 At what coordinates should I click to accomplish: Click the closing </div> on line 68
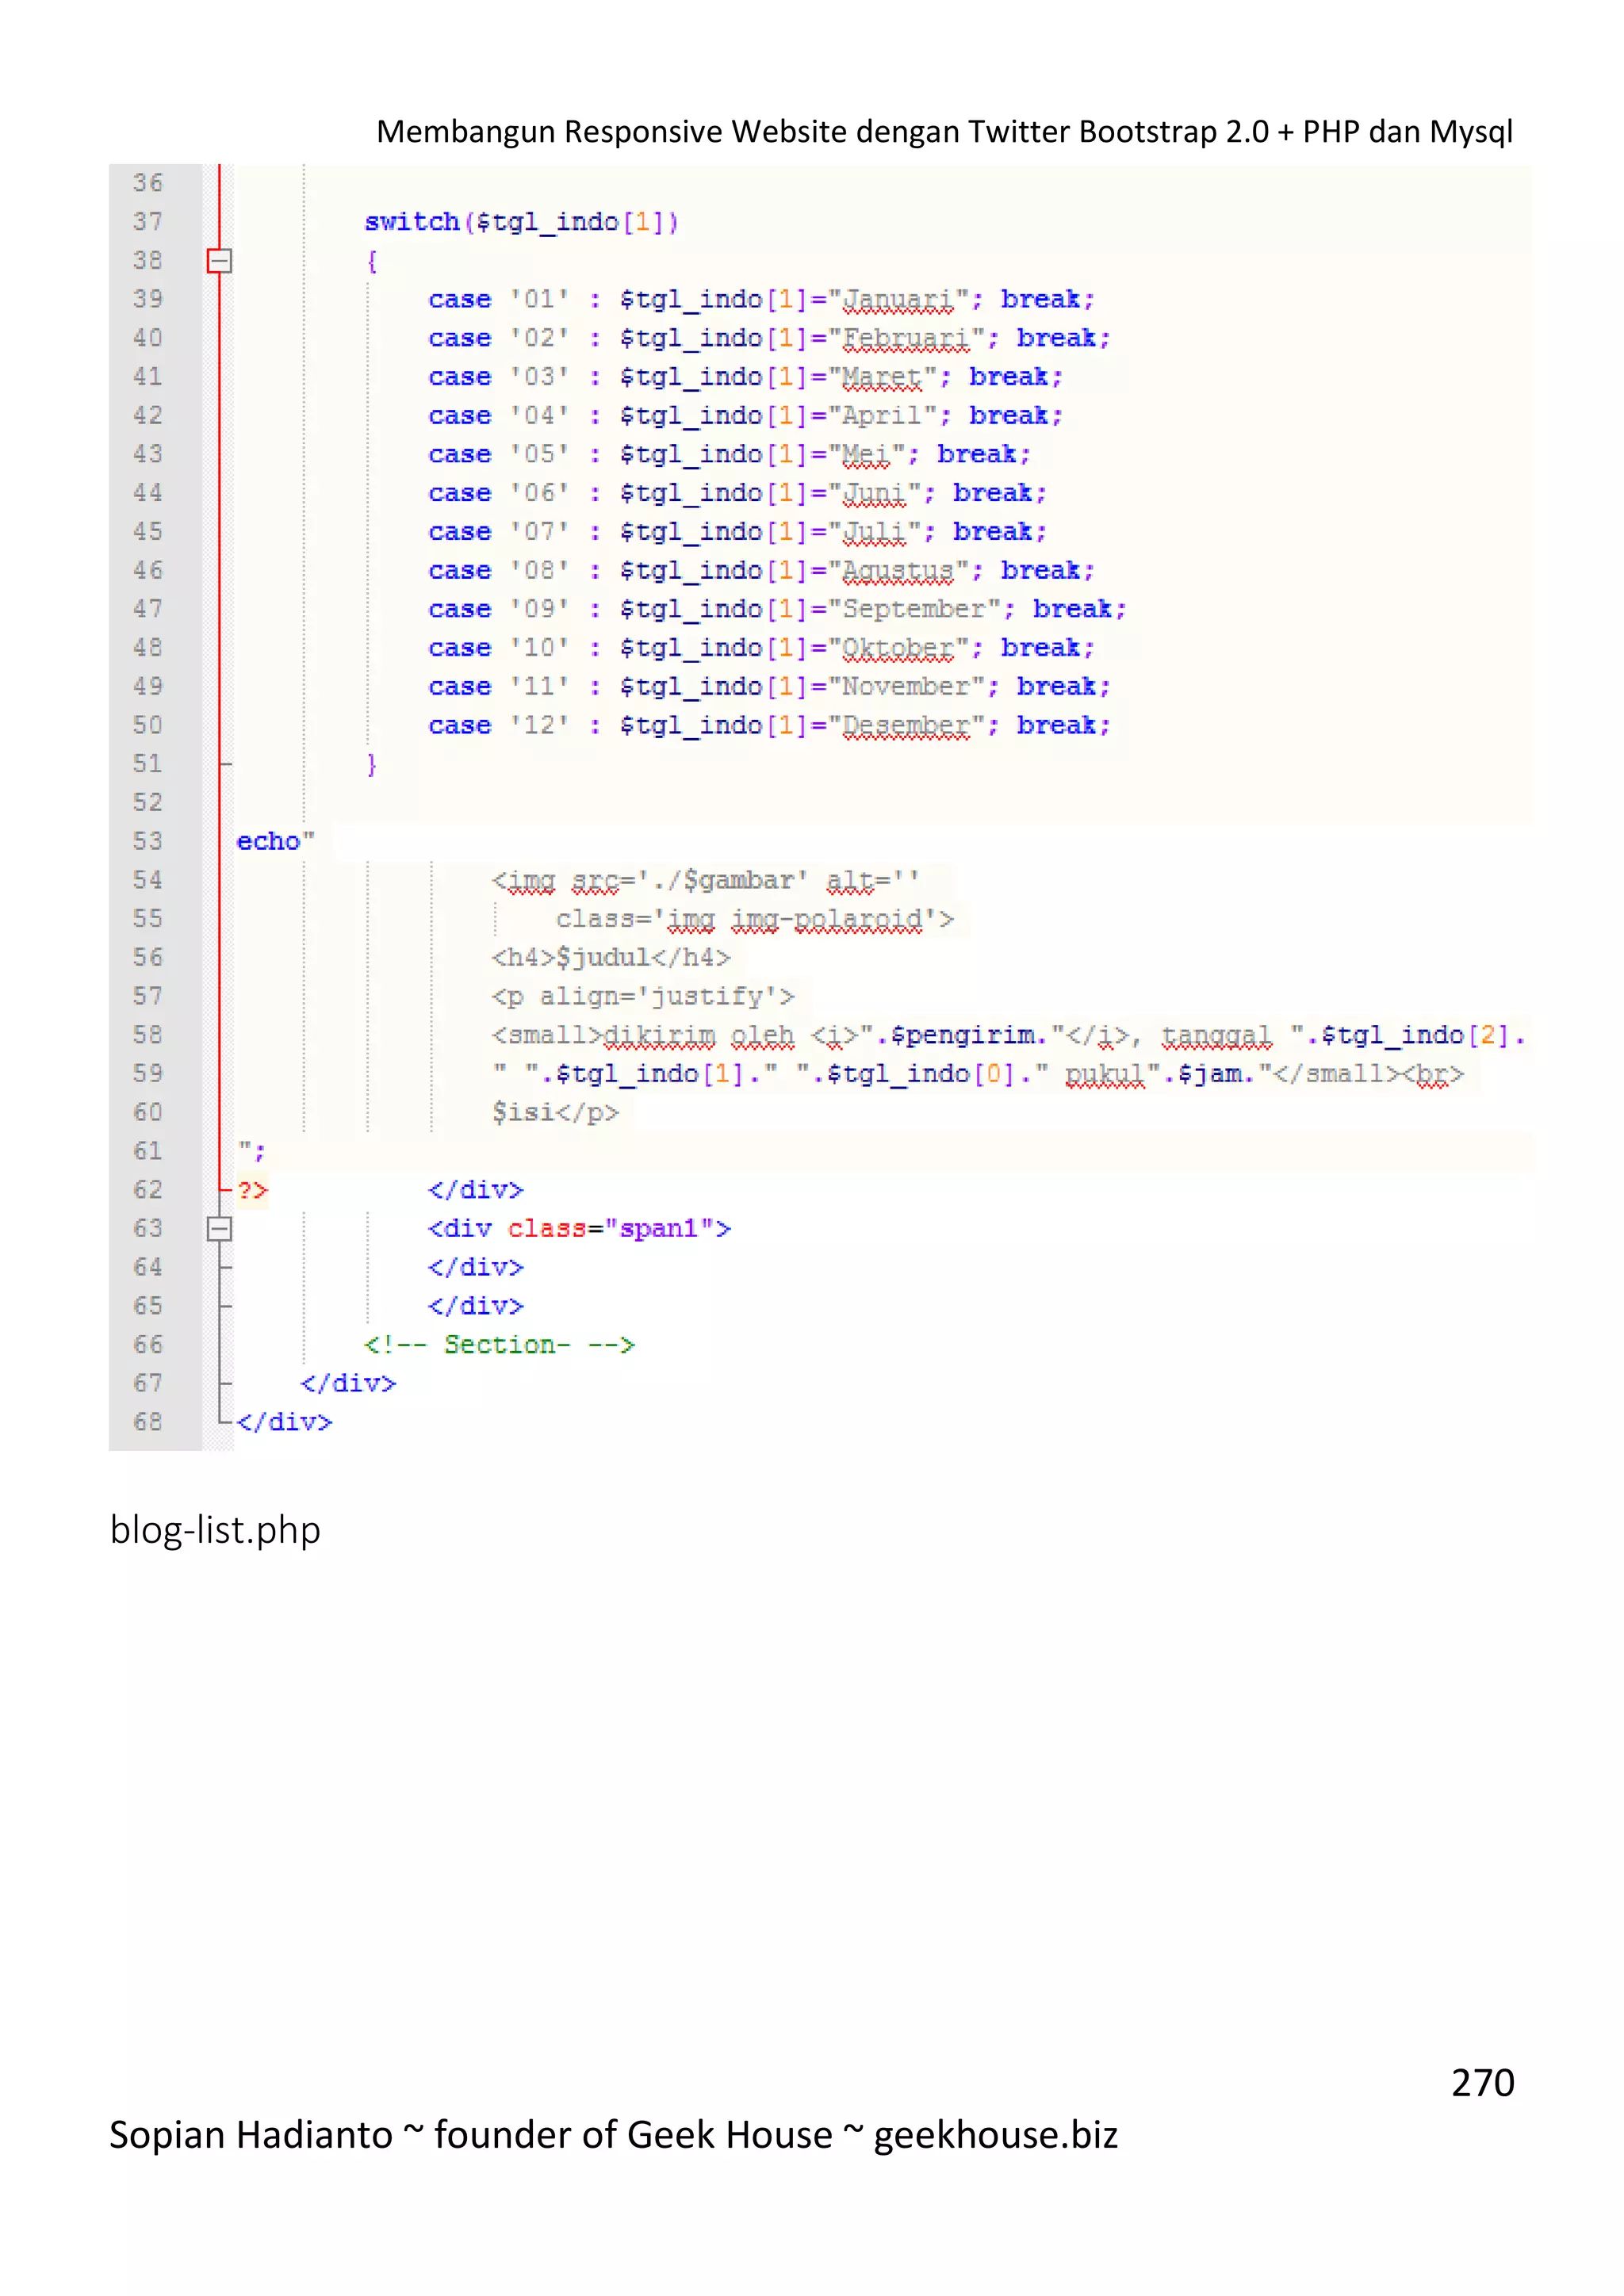click(284, 1422)
